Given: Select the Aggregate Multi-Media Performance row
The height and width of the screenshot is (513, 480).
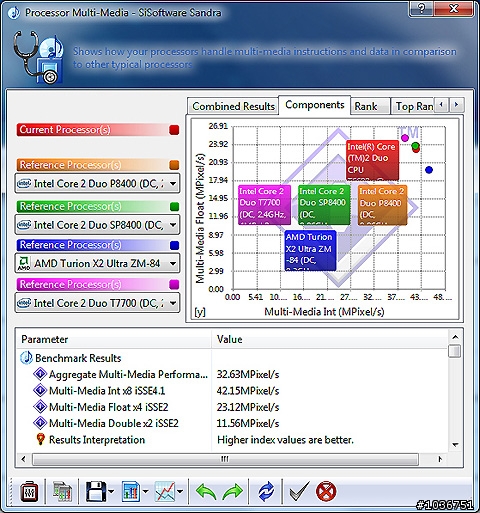Looking at the screenshot, I should (x=231, y=374).
